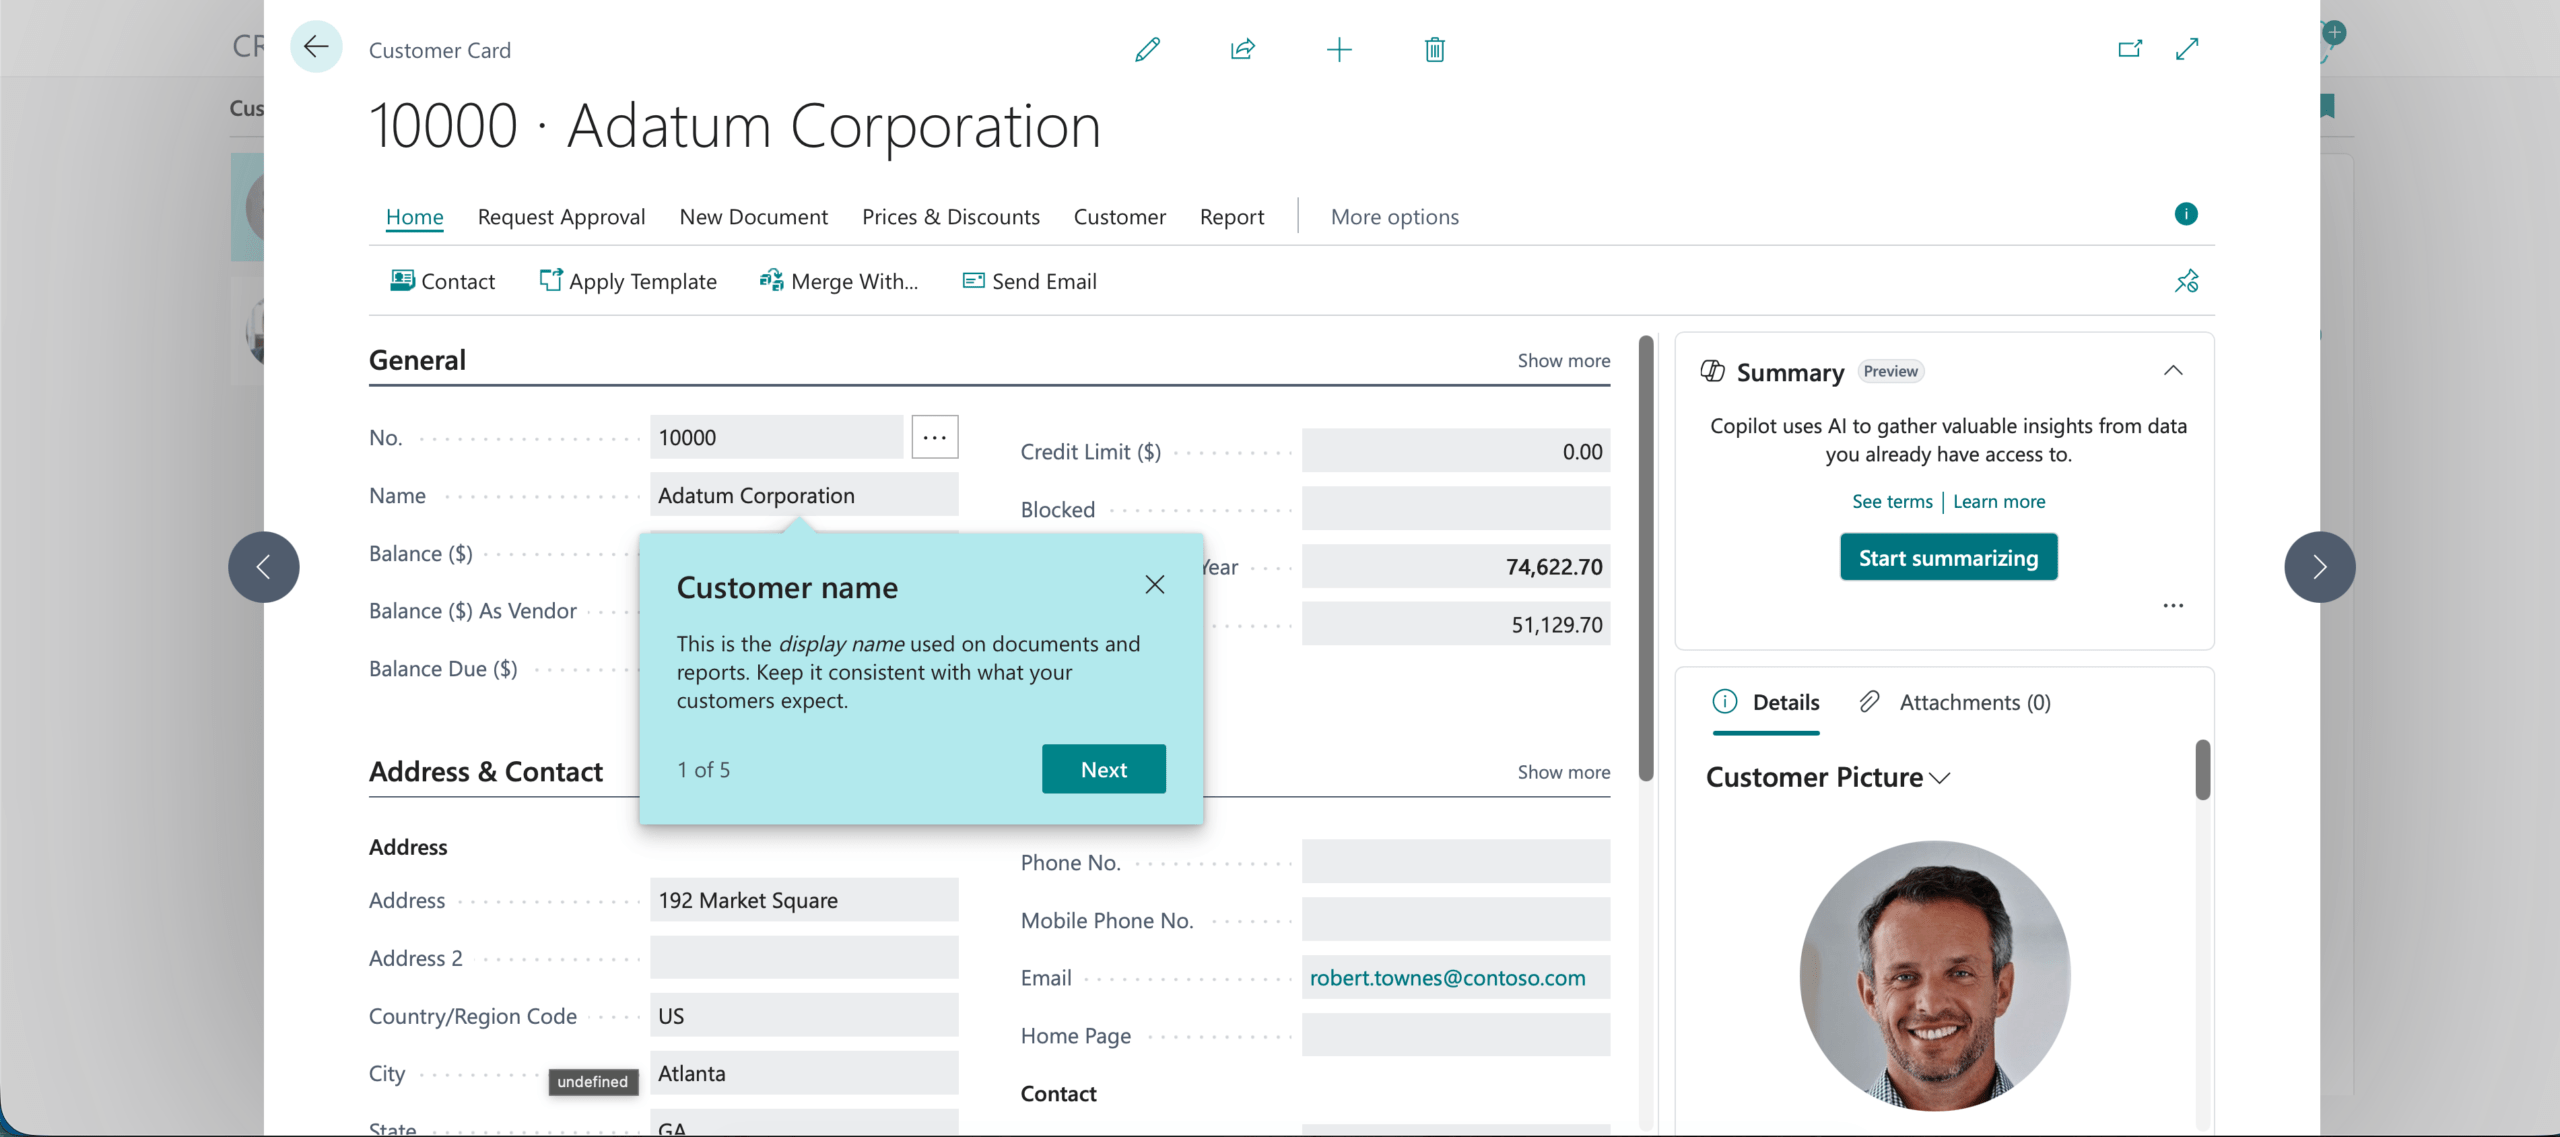
Task: Click the trash delete icon
Action: point(1434,49)
